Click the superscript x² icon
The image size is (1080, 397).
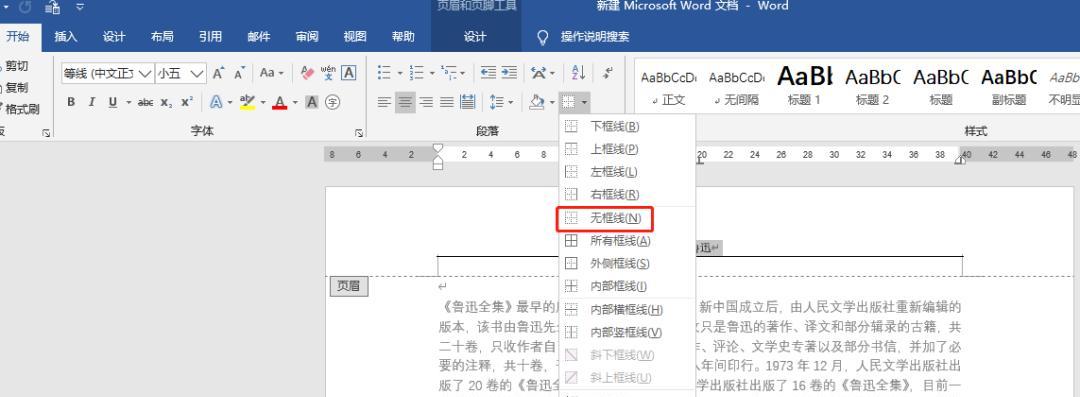(x=187, y=102)
